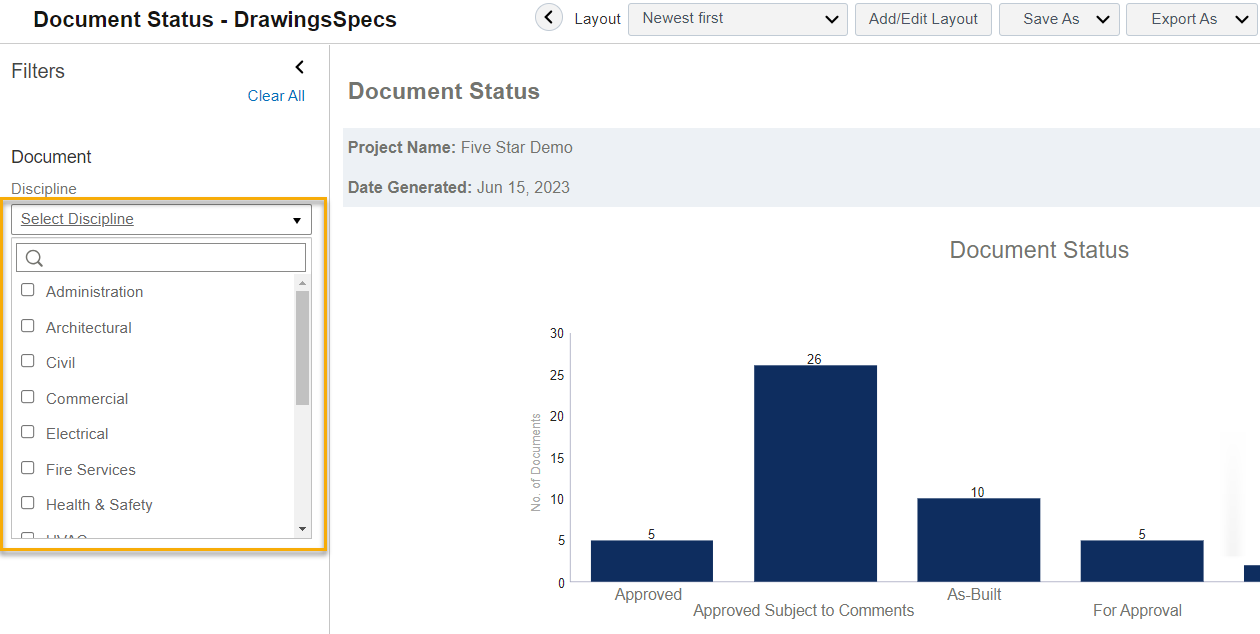Click the Electrical label in the list

77,434
